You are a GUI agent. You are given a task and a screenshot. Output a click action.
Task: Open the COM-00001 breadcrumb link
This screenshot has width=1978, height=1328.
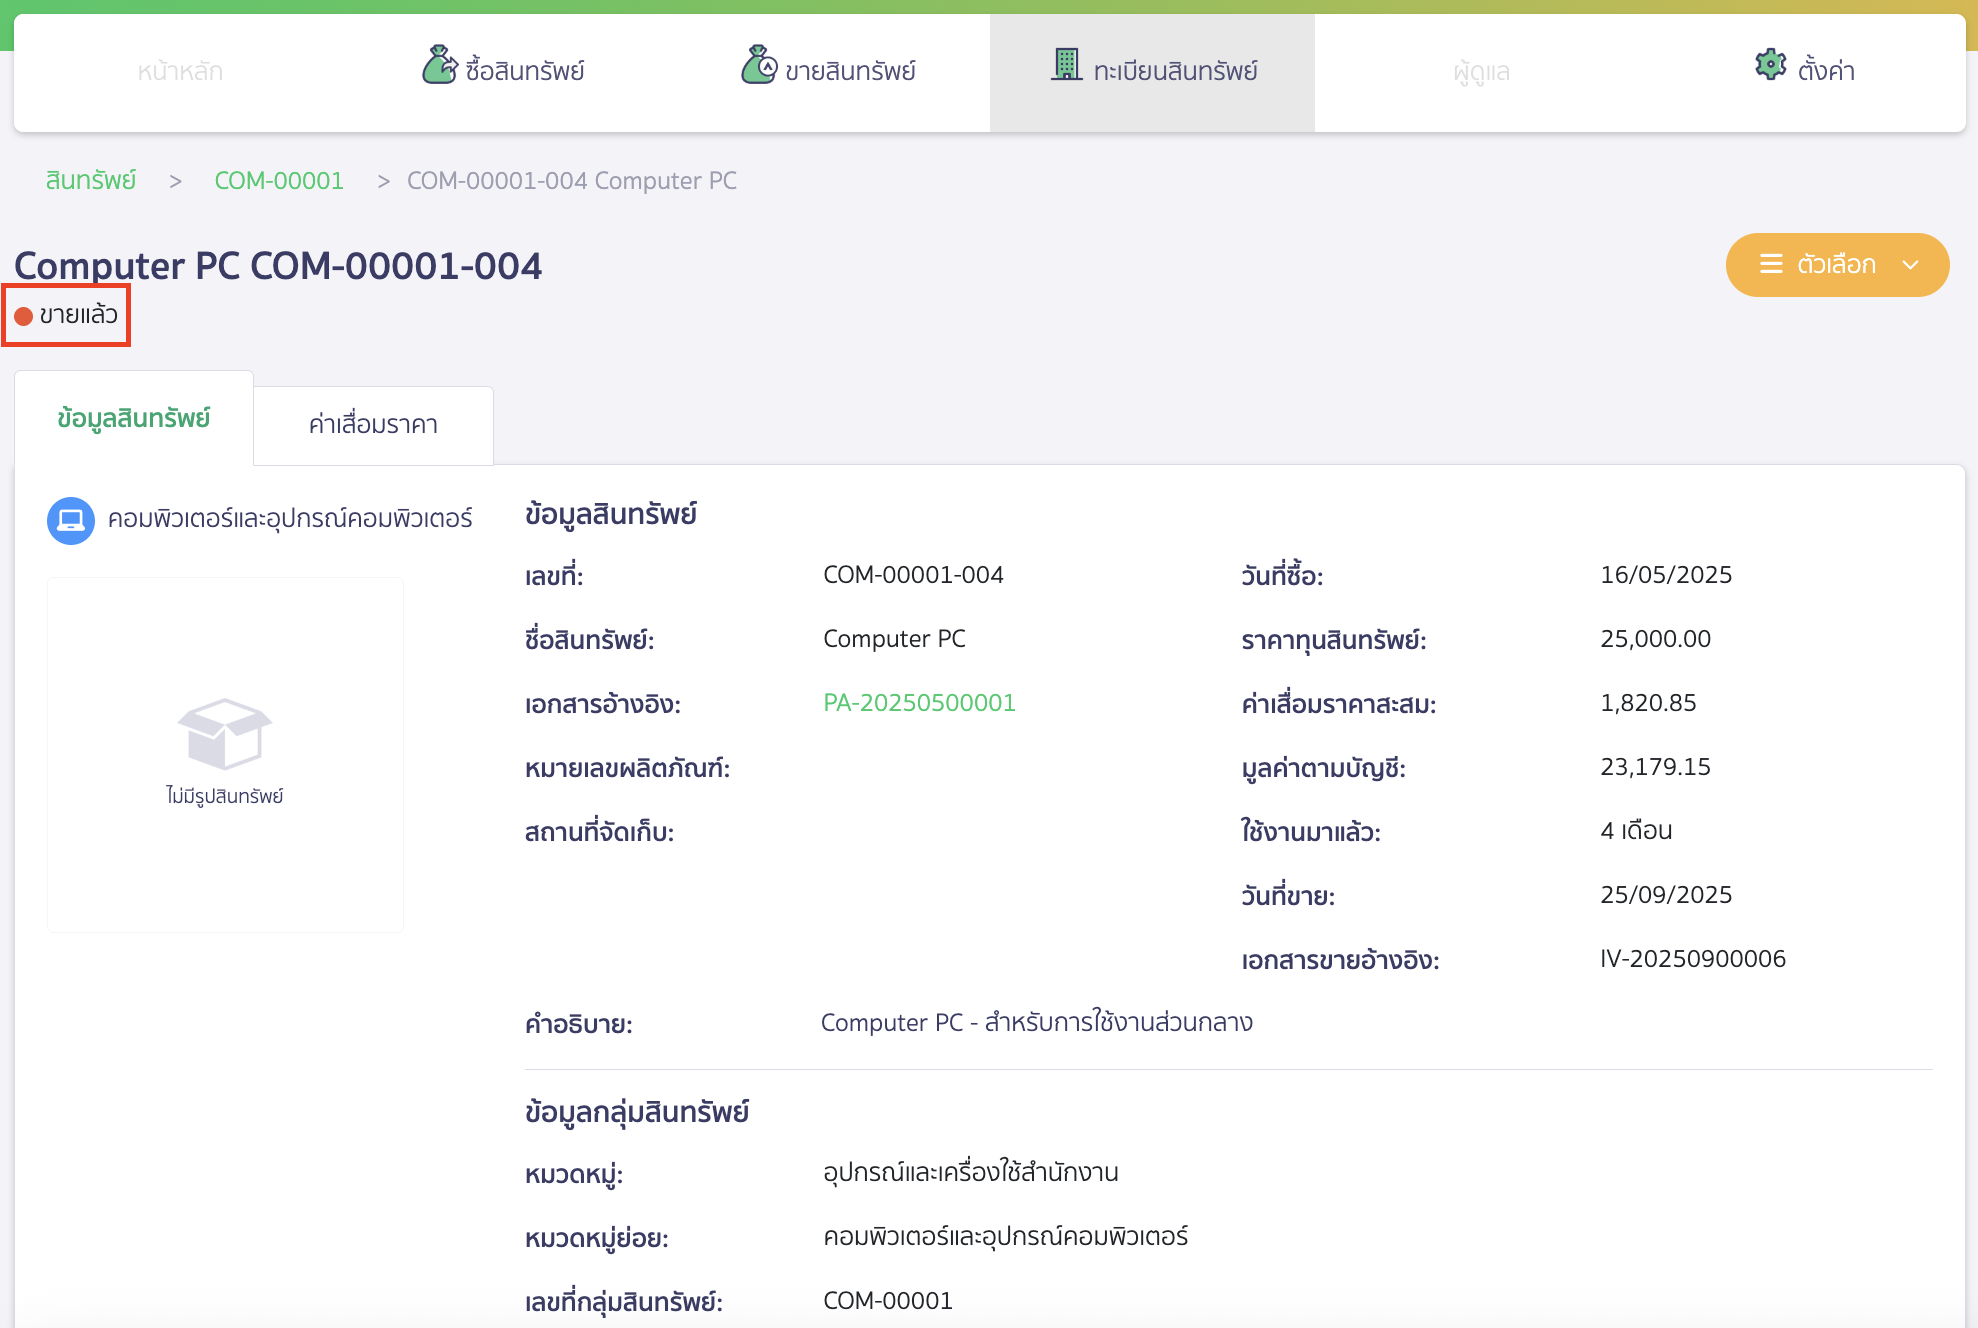coord(279,180)
